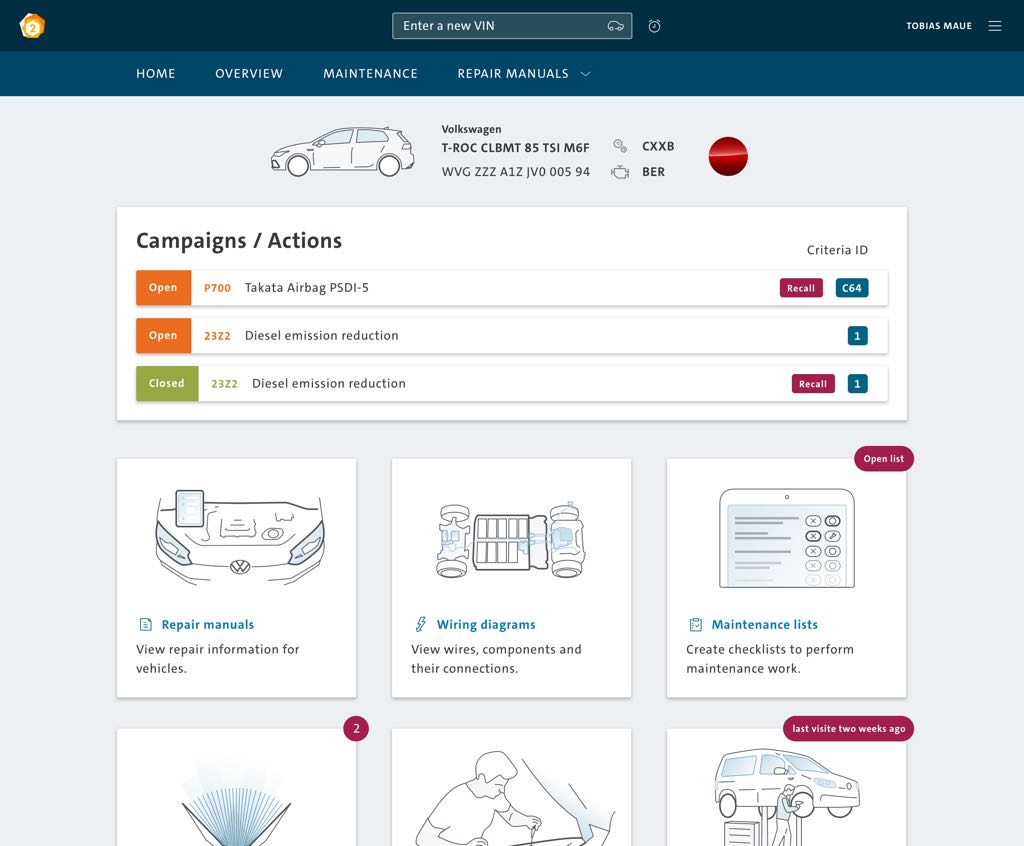Open the Wiring diagrams link
Viewport: 1024px width, 846px height.
coord(486,625)
